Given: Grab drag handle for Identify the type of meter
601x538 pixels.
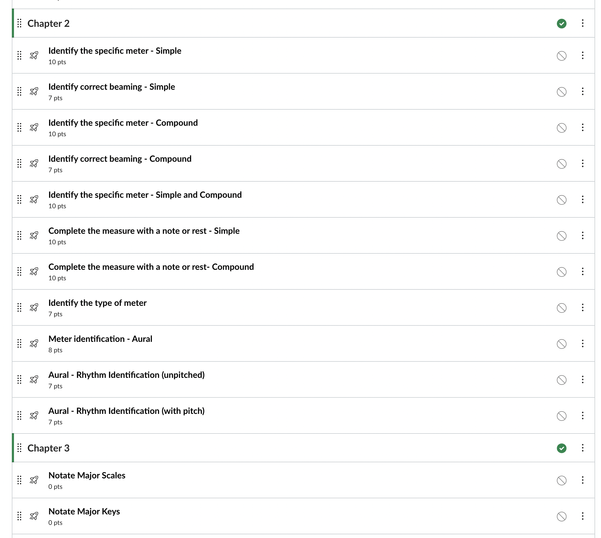Looking at the screenshot, I should point(19,308).
